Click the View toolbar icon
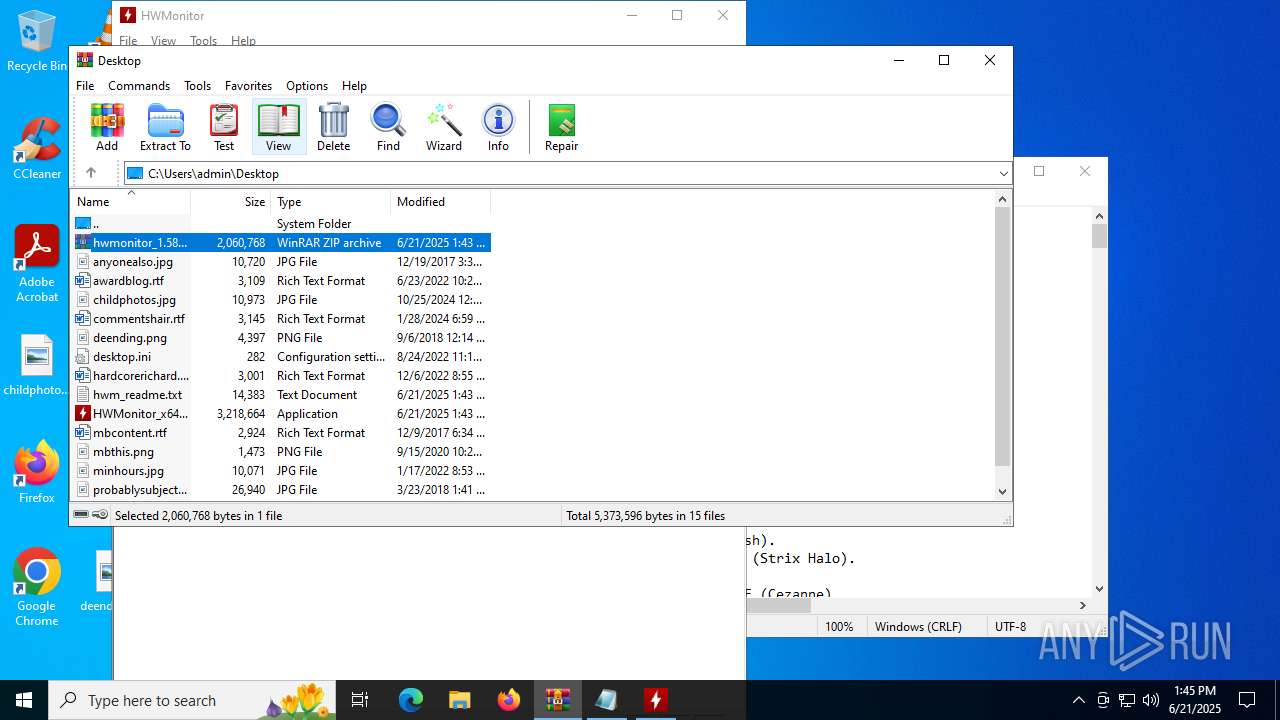1280x720 pixels. tap(278, 128)
